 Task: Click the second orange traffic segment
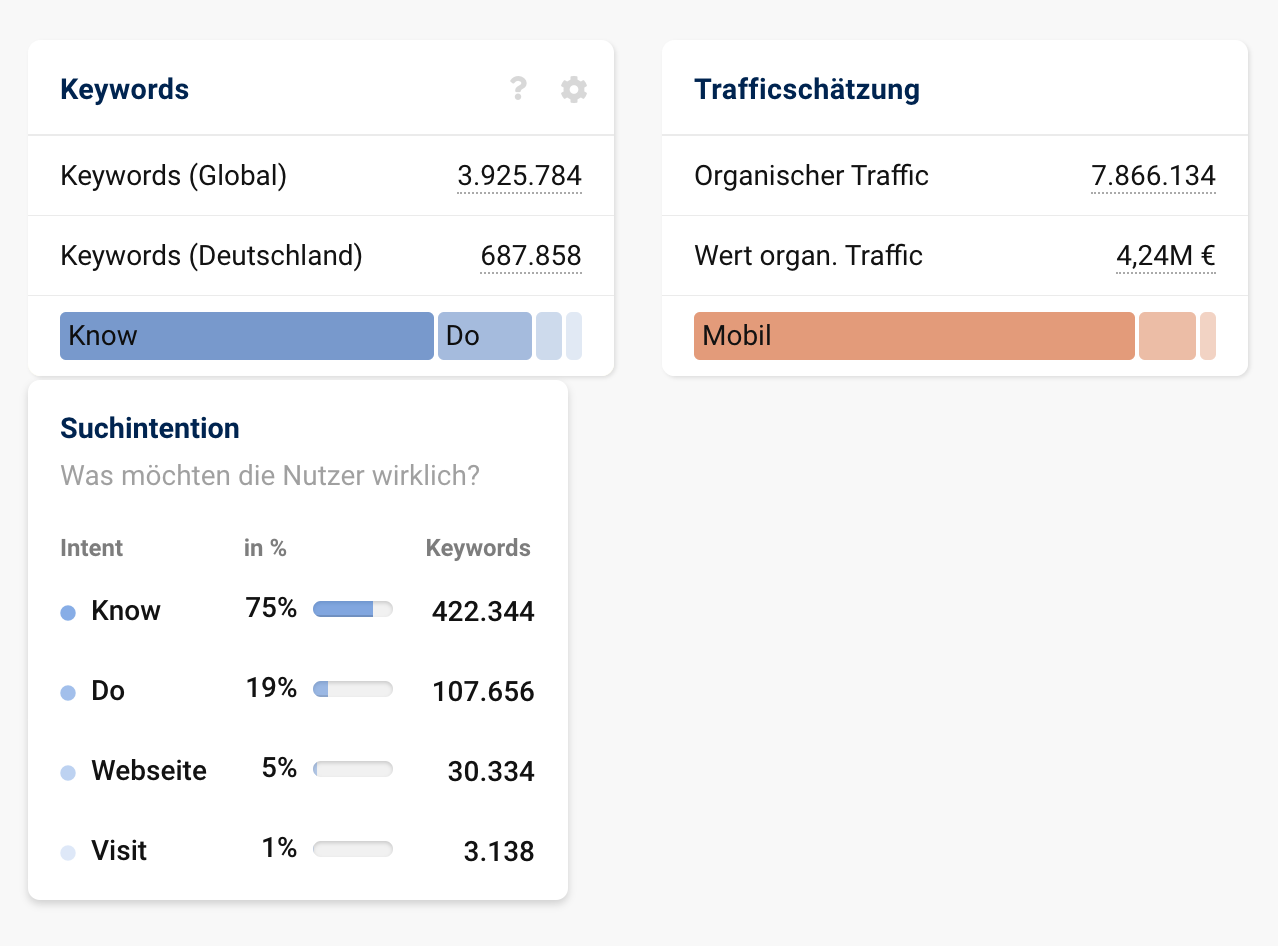tap(1167, 336)
